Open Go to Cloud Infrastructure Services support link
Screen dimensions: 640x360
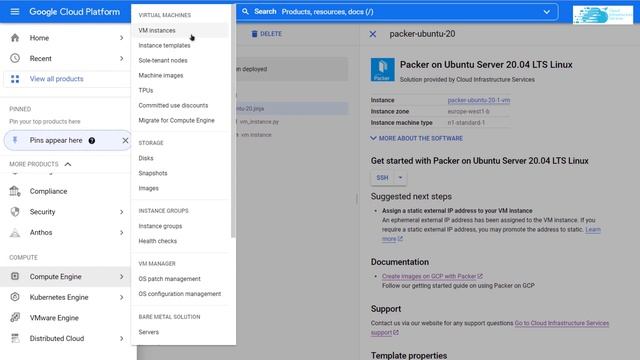click(562, 323)
